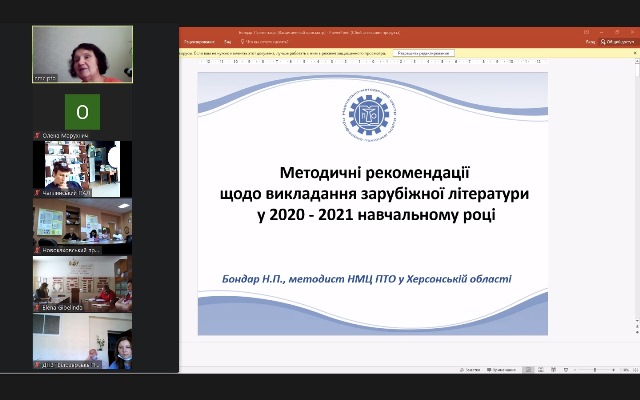Select participant tile with green O avatar
640x400 pixels.
pyautogui.click(x=82, y=111)
